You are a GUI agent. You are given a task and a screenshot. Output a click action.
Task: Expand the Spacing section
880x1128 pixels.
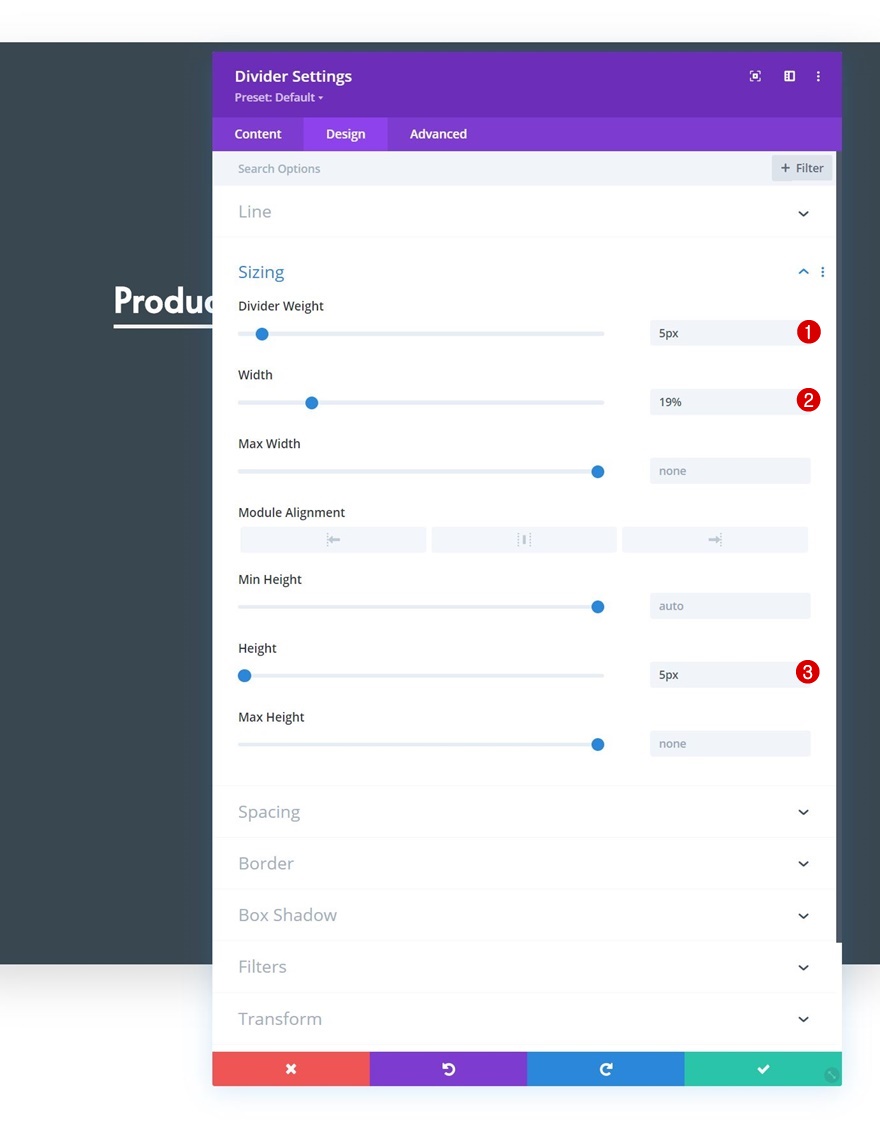(x=803, y=812)
